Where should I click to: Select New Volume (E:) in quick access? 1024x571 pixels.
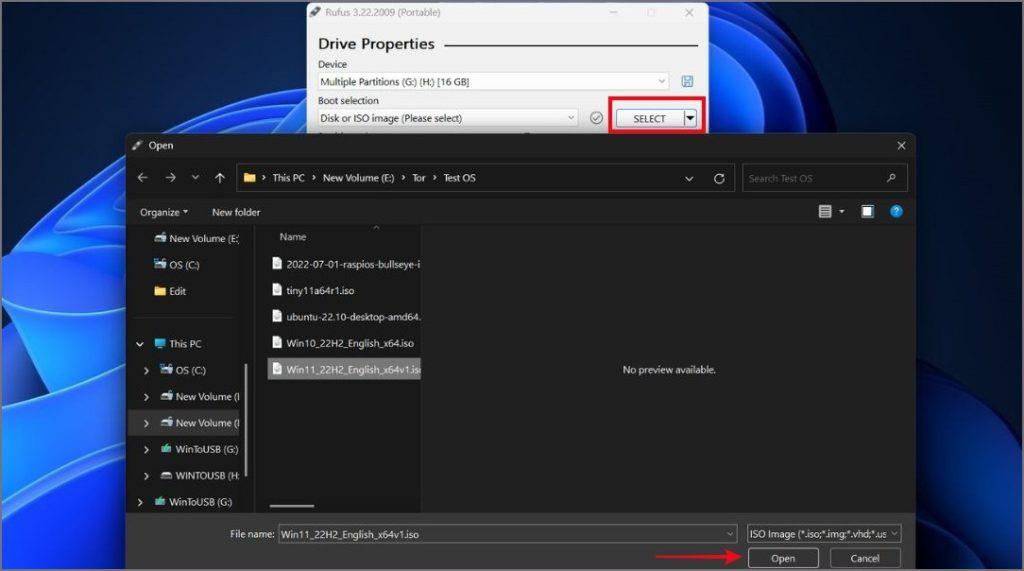pos(197,238)
